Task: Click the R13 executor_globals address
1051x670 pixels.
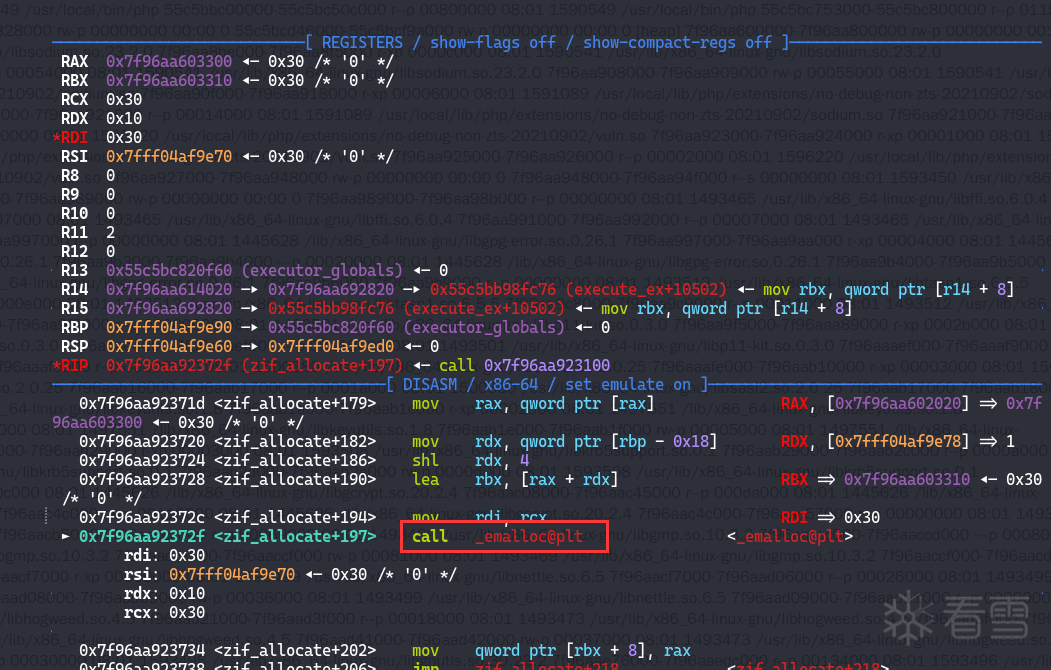Action: (169, 270)
